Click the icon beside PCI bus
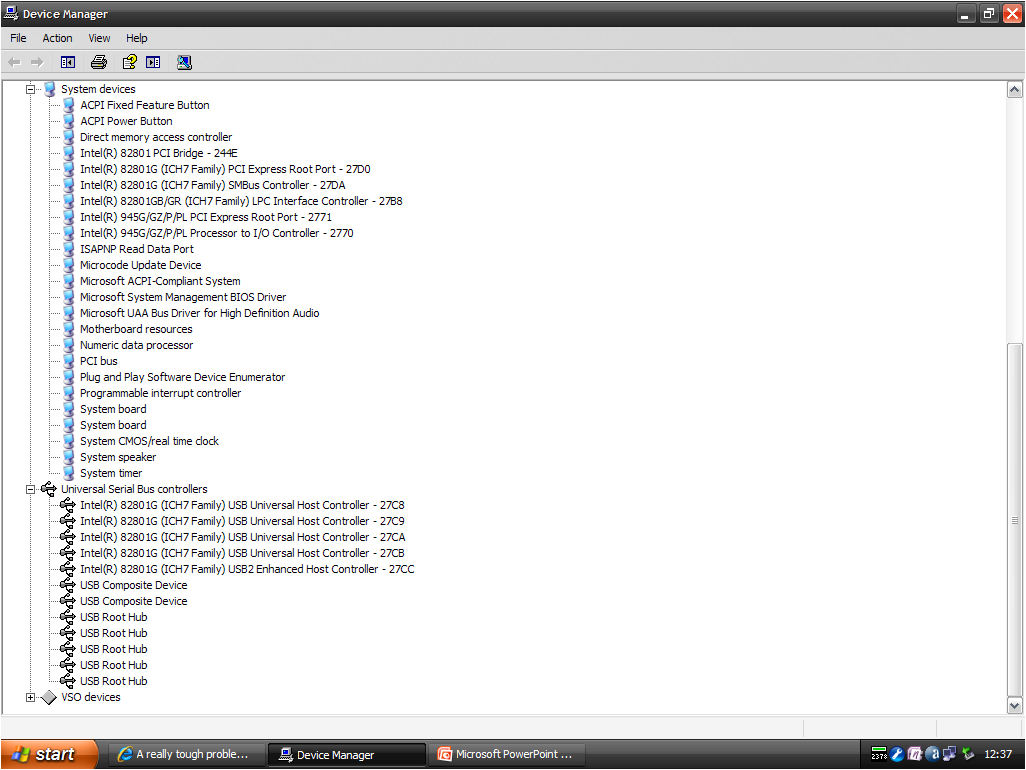The height and width of the screenshot is (770, 1026). tap(69, 361)
